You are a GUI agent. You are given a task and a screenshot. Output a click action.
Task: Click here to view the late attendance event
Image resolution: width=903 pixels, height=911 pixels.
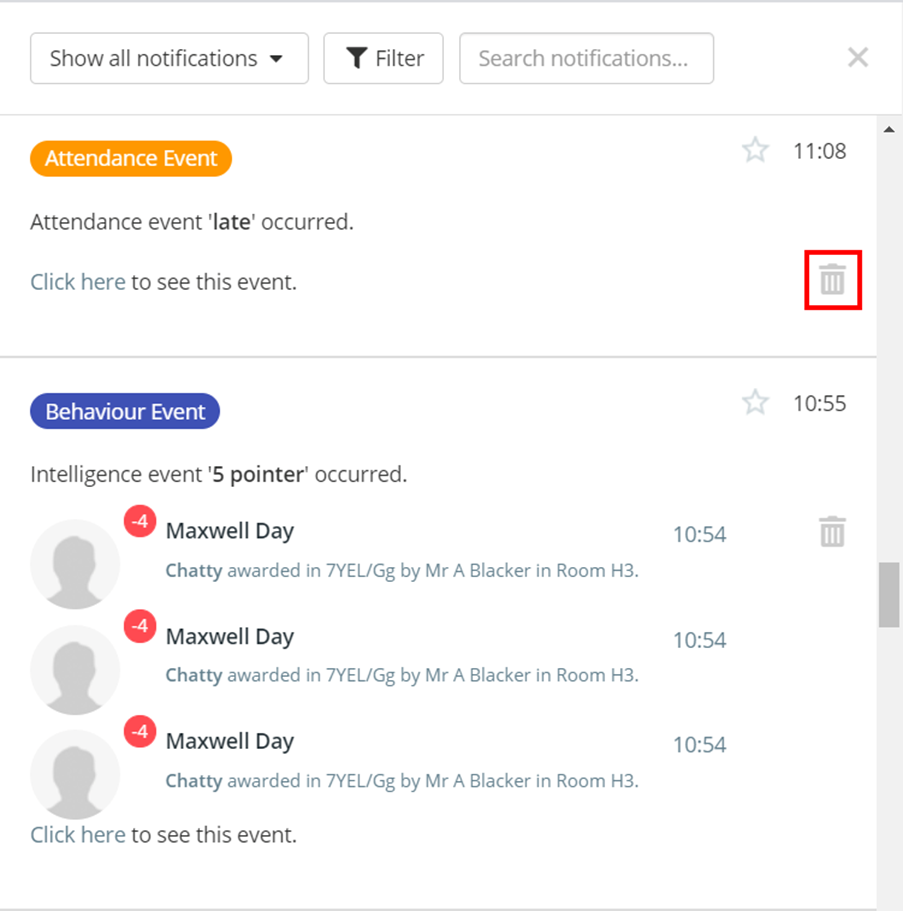click(77, 281)
